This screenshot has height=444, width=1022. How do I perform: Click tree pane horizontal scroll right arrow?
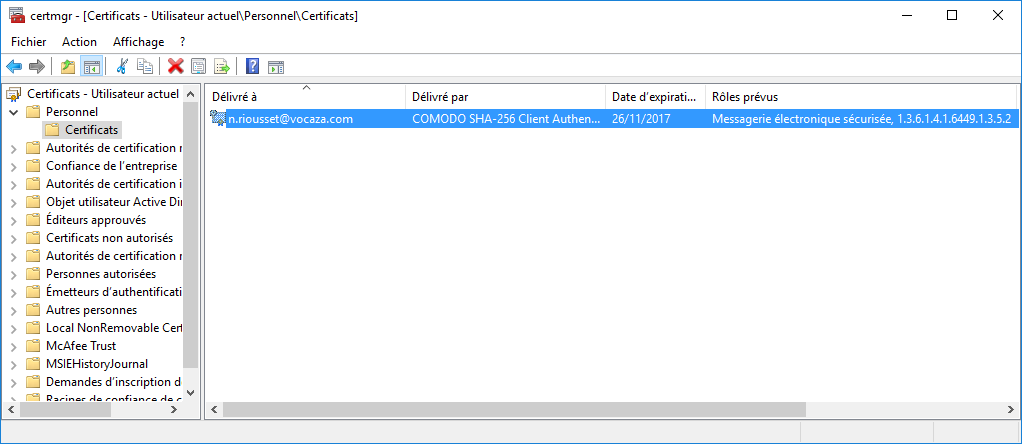coord(173,409)
